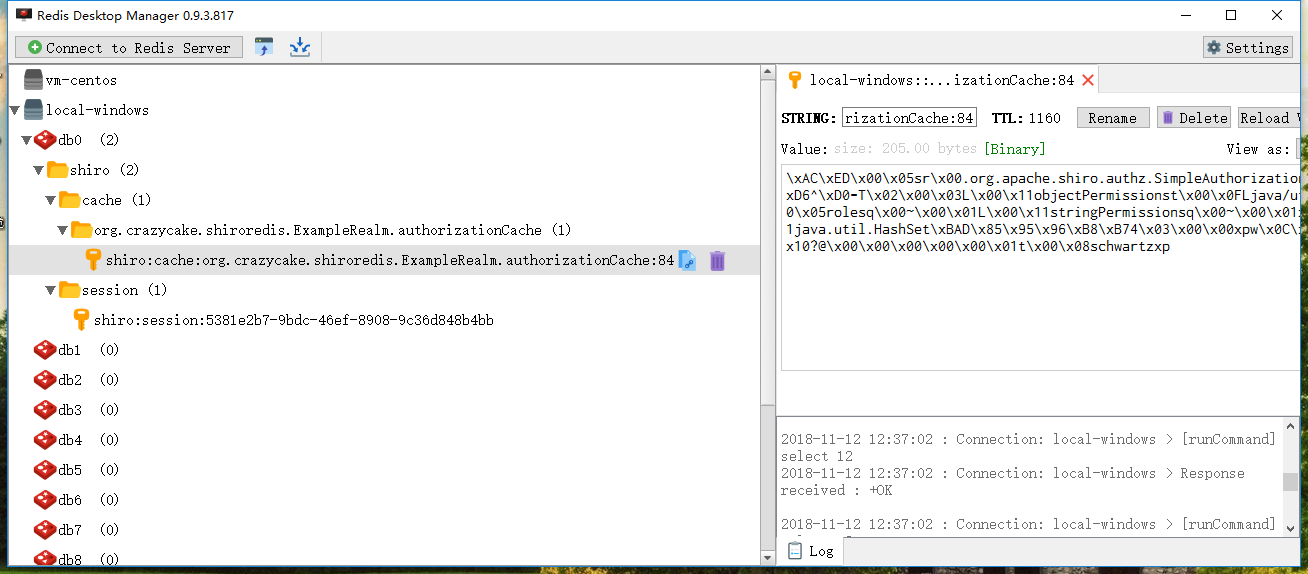Click the db3 database icon
The height and width of the screenshot is (574, 1308).
pos(45,410)
